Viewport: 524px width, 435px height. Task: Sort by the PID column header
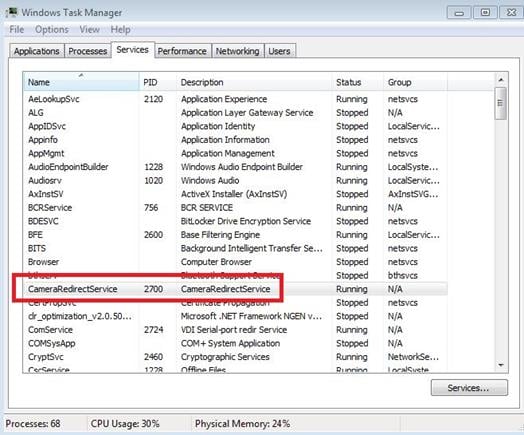click(x=157, y=82)
